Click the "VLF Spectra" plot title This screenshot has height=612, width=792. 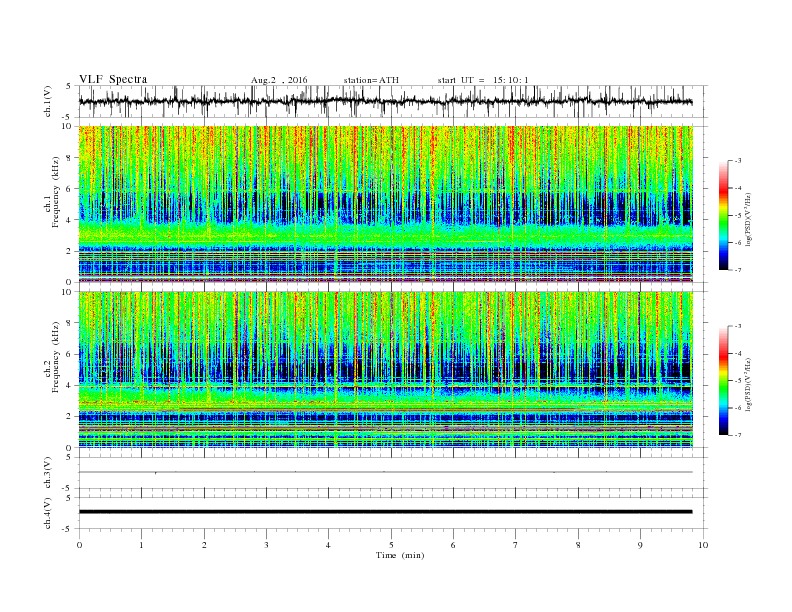[x=113, y=79]
